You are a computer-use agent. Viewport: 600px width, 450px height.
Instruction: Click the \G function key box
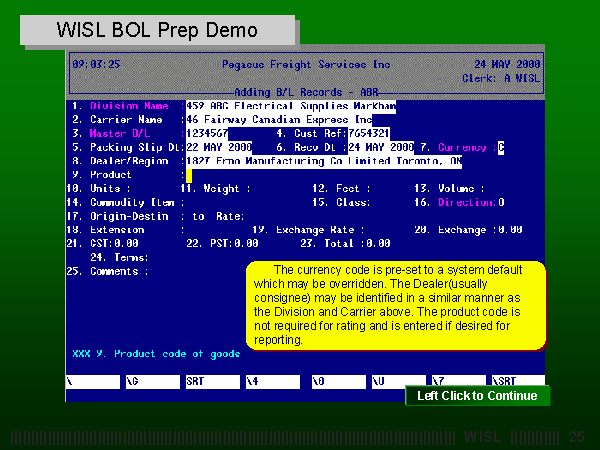pos(149,382)
